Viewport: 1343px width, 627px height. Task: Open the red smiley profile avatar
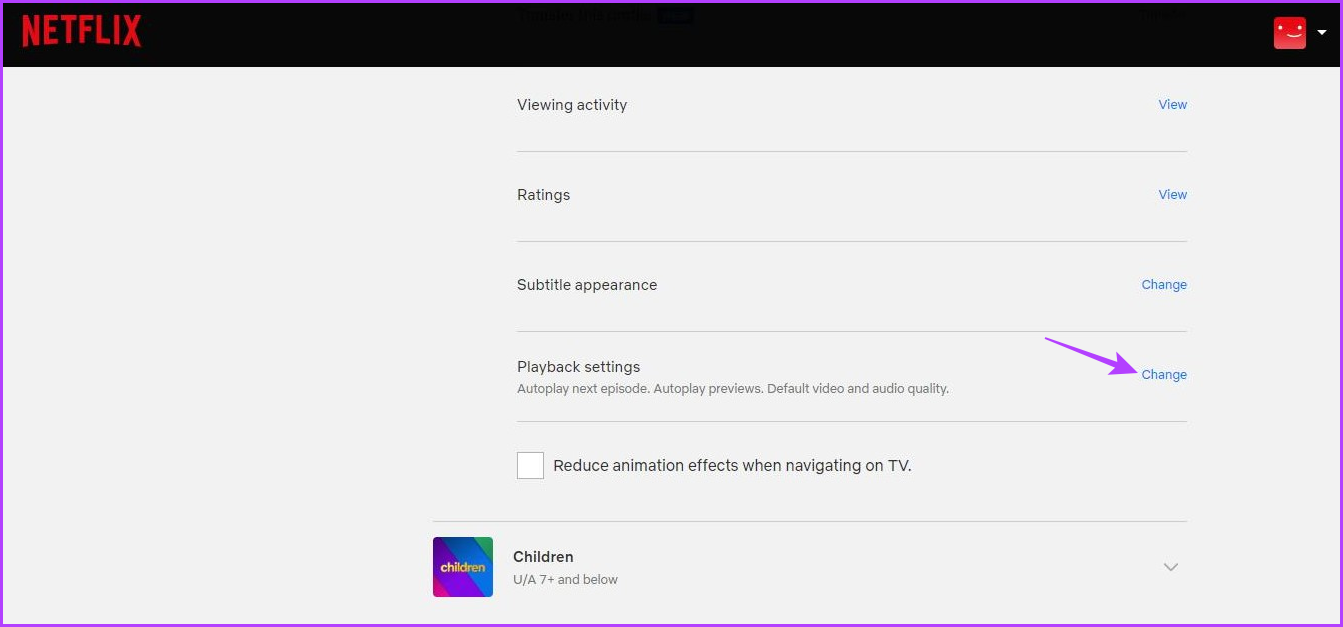coord(1290,33)
